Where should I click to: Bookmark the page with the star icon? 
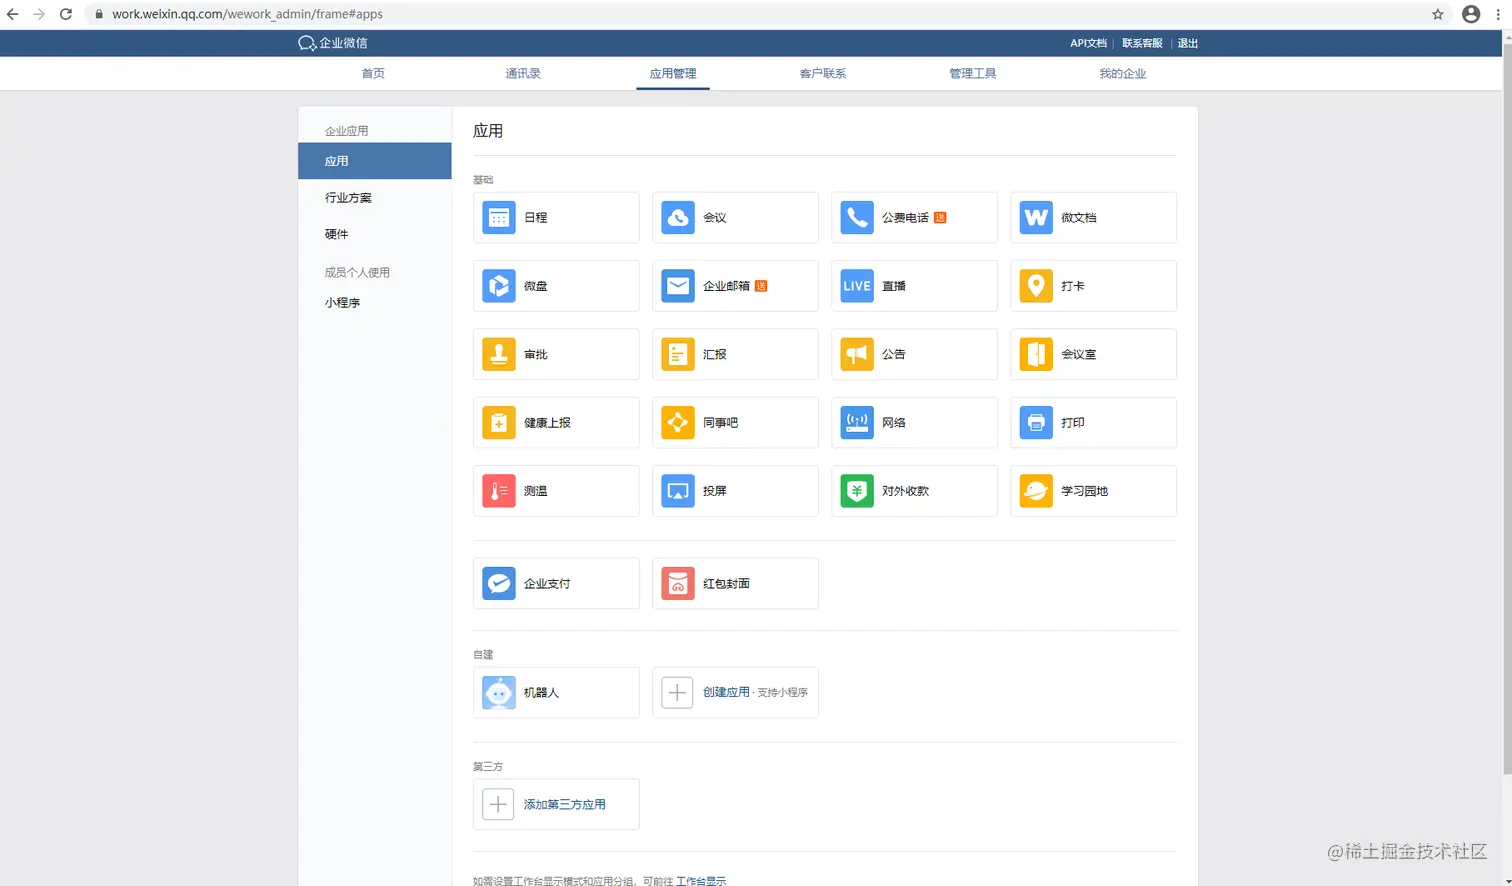click(1438, 14)
